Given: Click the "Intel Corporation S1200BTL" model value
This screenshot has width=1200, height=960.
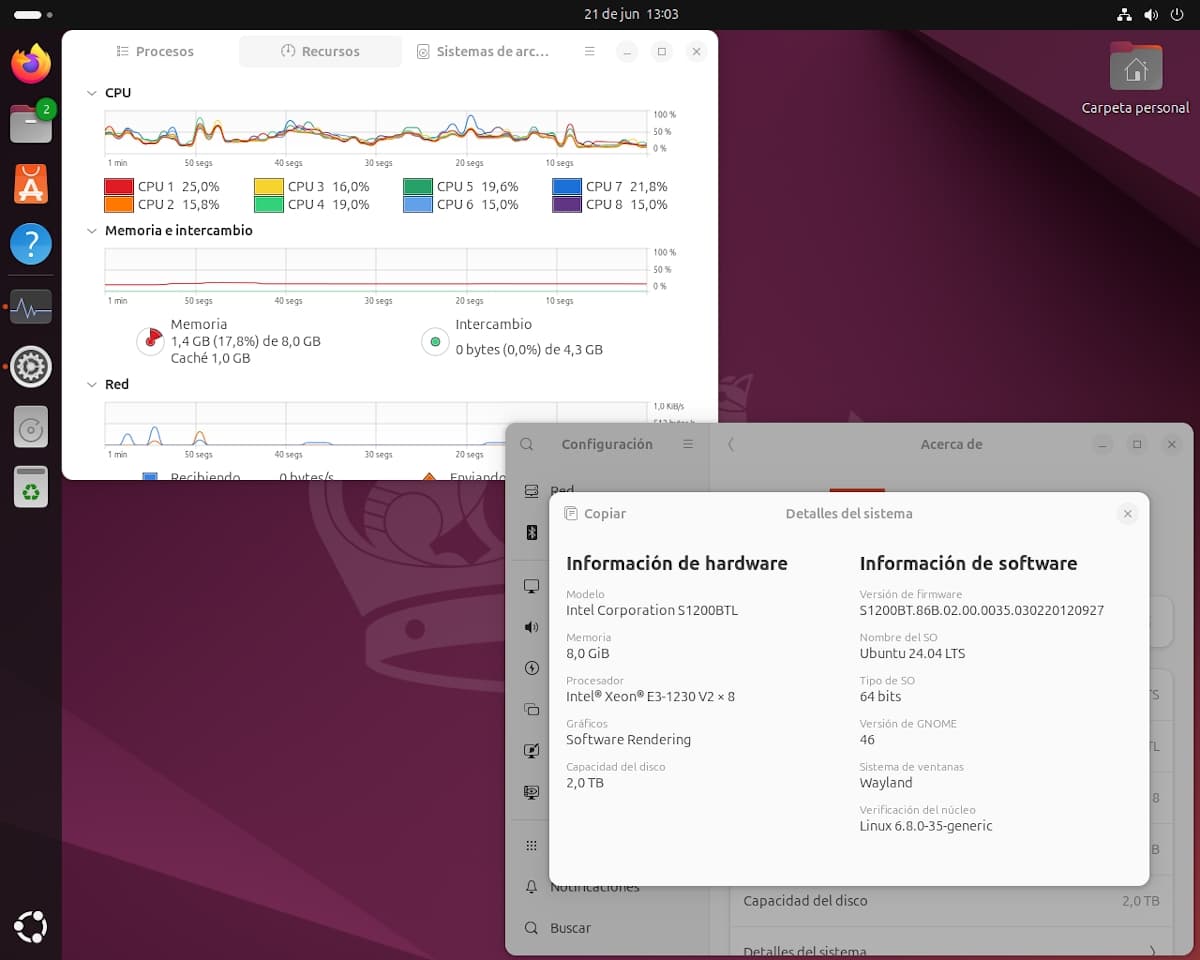Looking at the screenshot, I should point(652,610).
